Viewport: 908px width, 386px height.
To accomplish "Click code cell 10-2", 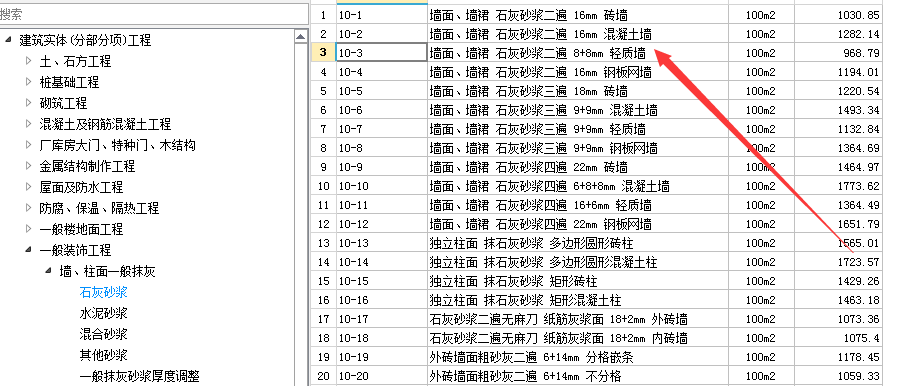I will pos(382,34).
